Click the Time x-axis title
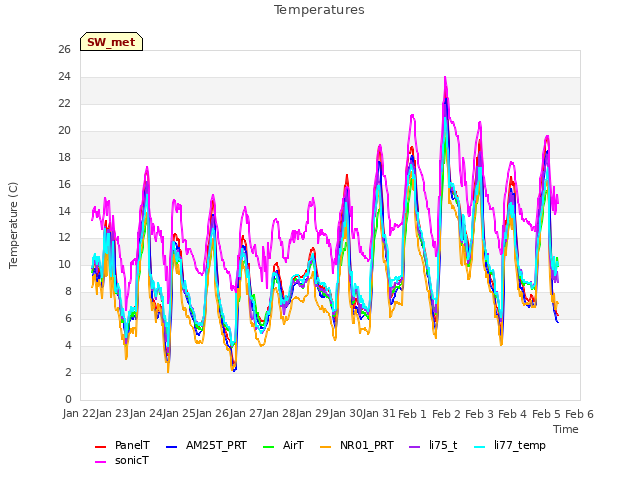The height and width of the screenshot is (480, 640). (566, 429)
